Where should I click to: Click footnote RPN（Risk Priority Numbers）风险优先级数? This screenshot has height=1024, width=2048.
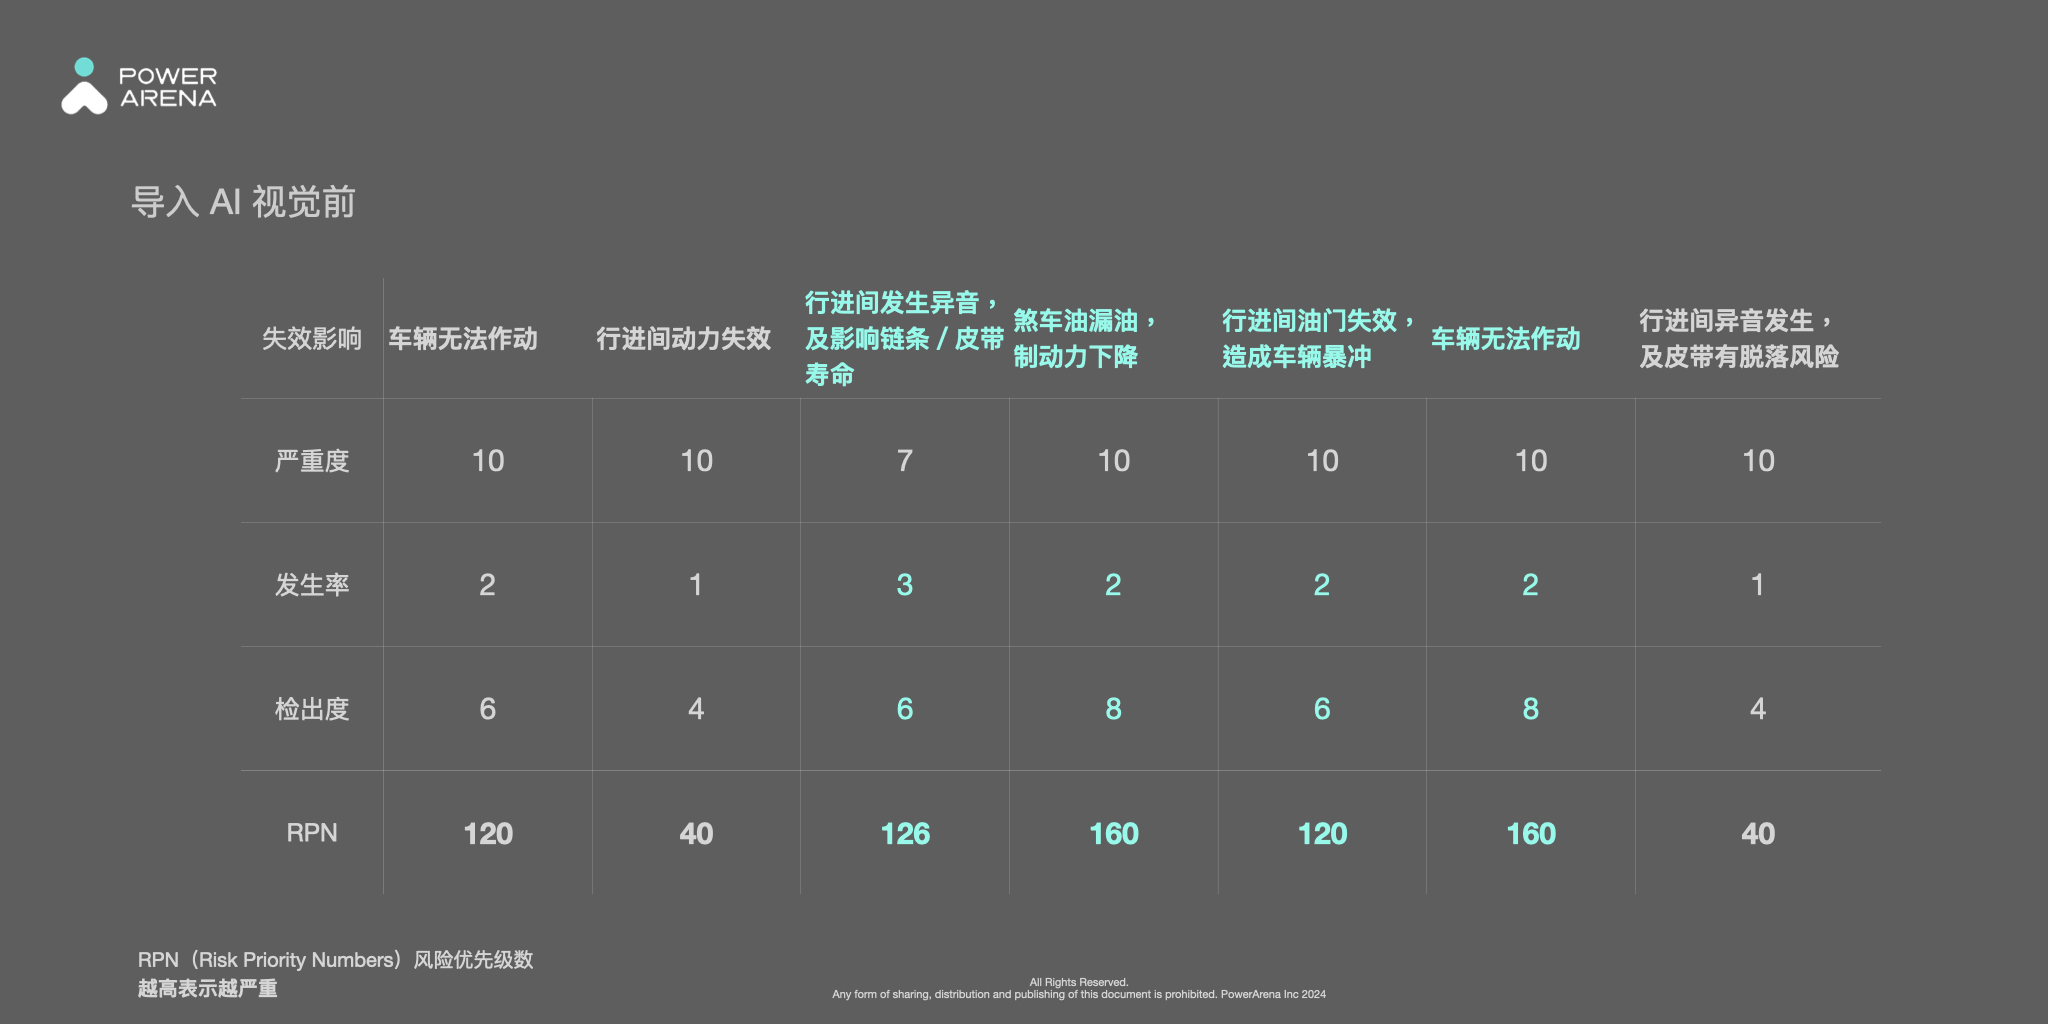point(335,960)
